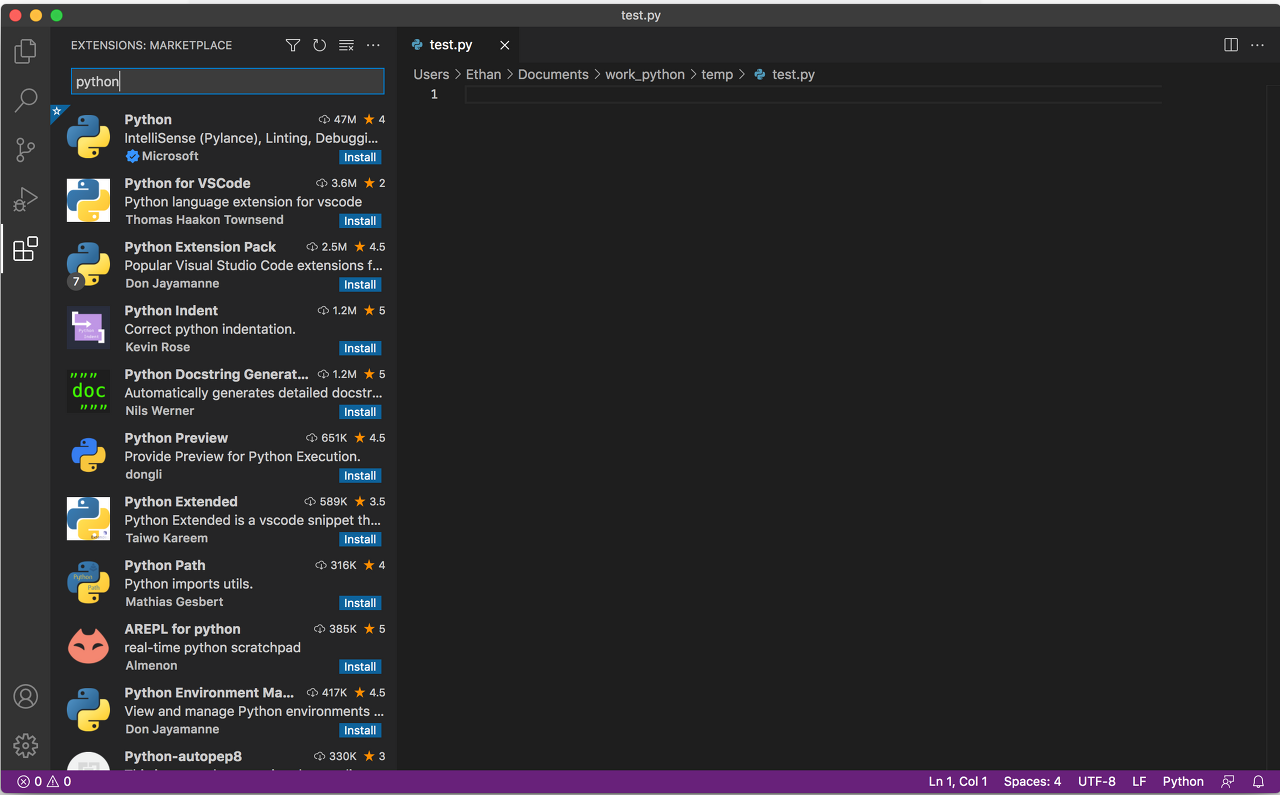Click the temp breadcrumb
This screenshot has width=1280, height=795.
click(x=717, y=75)
